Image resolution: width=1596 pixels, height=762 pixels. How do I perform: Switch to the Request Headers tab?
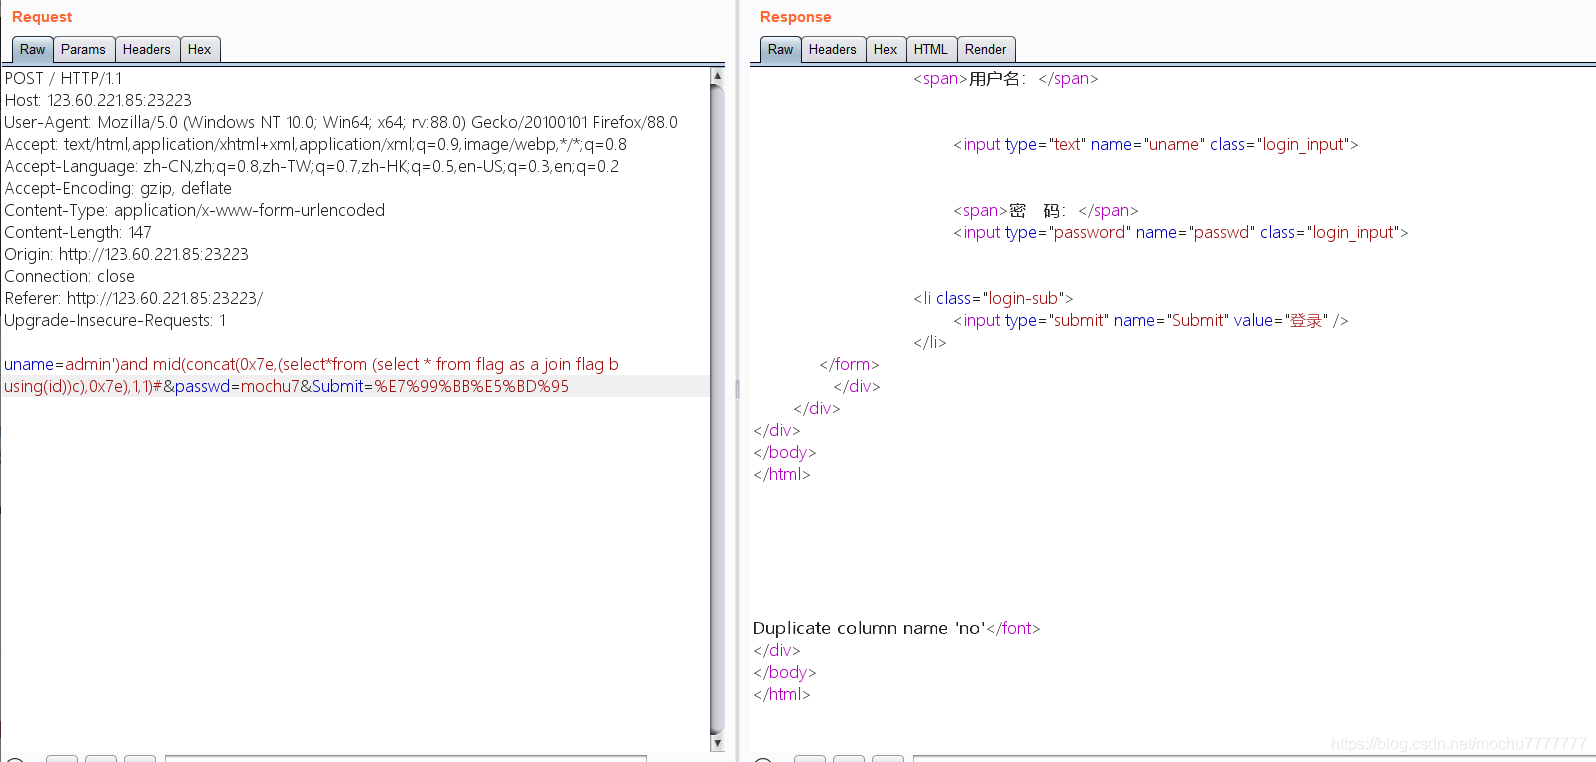click(147, 49)
